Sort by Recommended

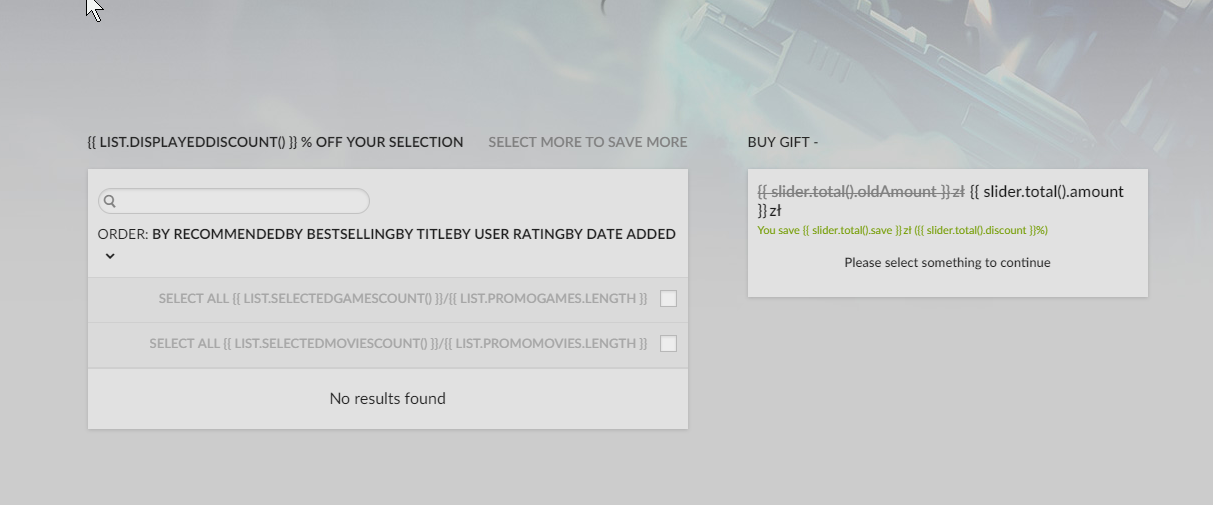(x=218, y=234)
